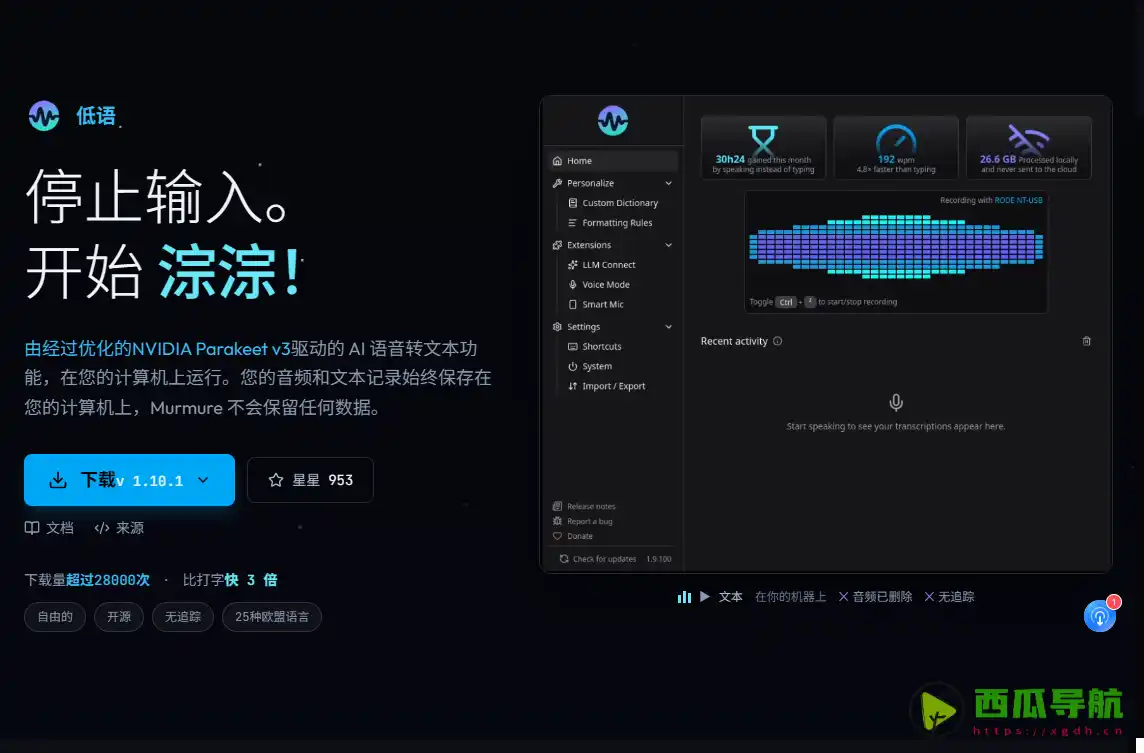Image resolution: width=1144 pixels, height=753 pixels.
Task: Click the download arrow icon in 下载 button
Action: coord(58,480)
